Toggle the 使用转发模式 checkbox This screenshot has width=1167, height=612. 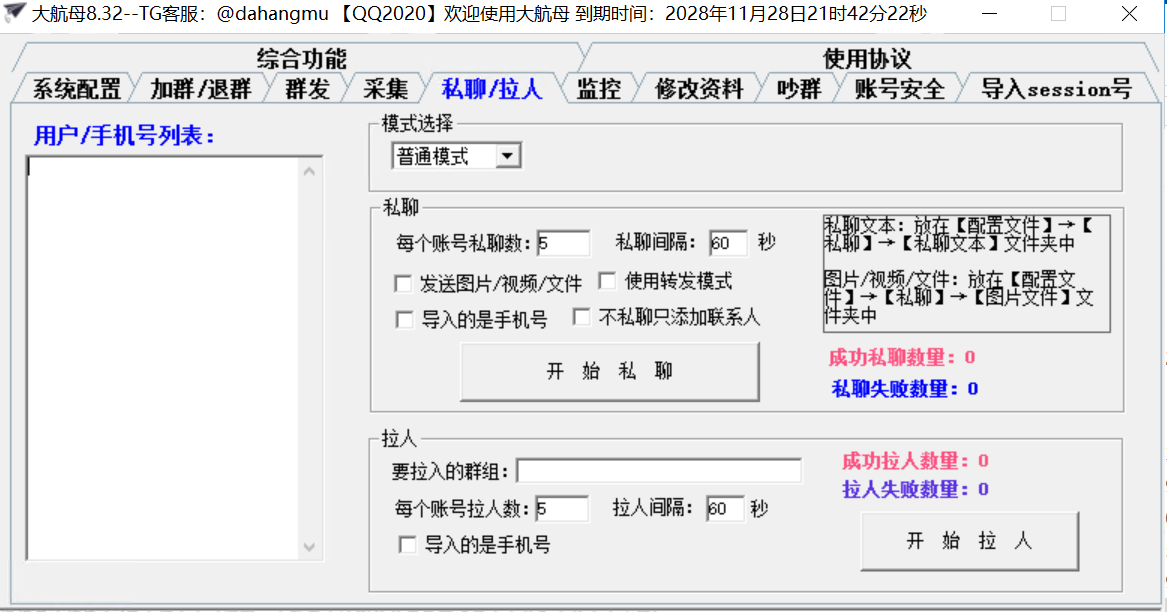[607, 281]
